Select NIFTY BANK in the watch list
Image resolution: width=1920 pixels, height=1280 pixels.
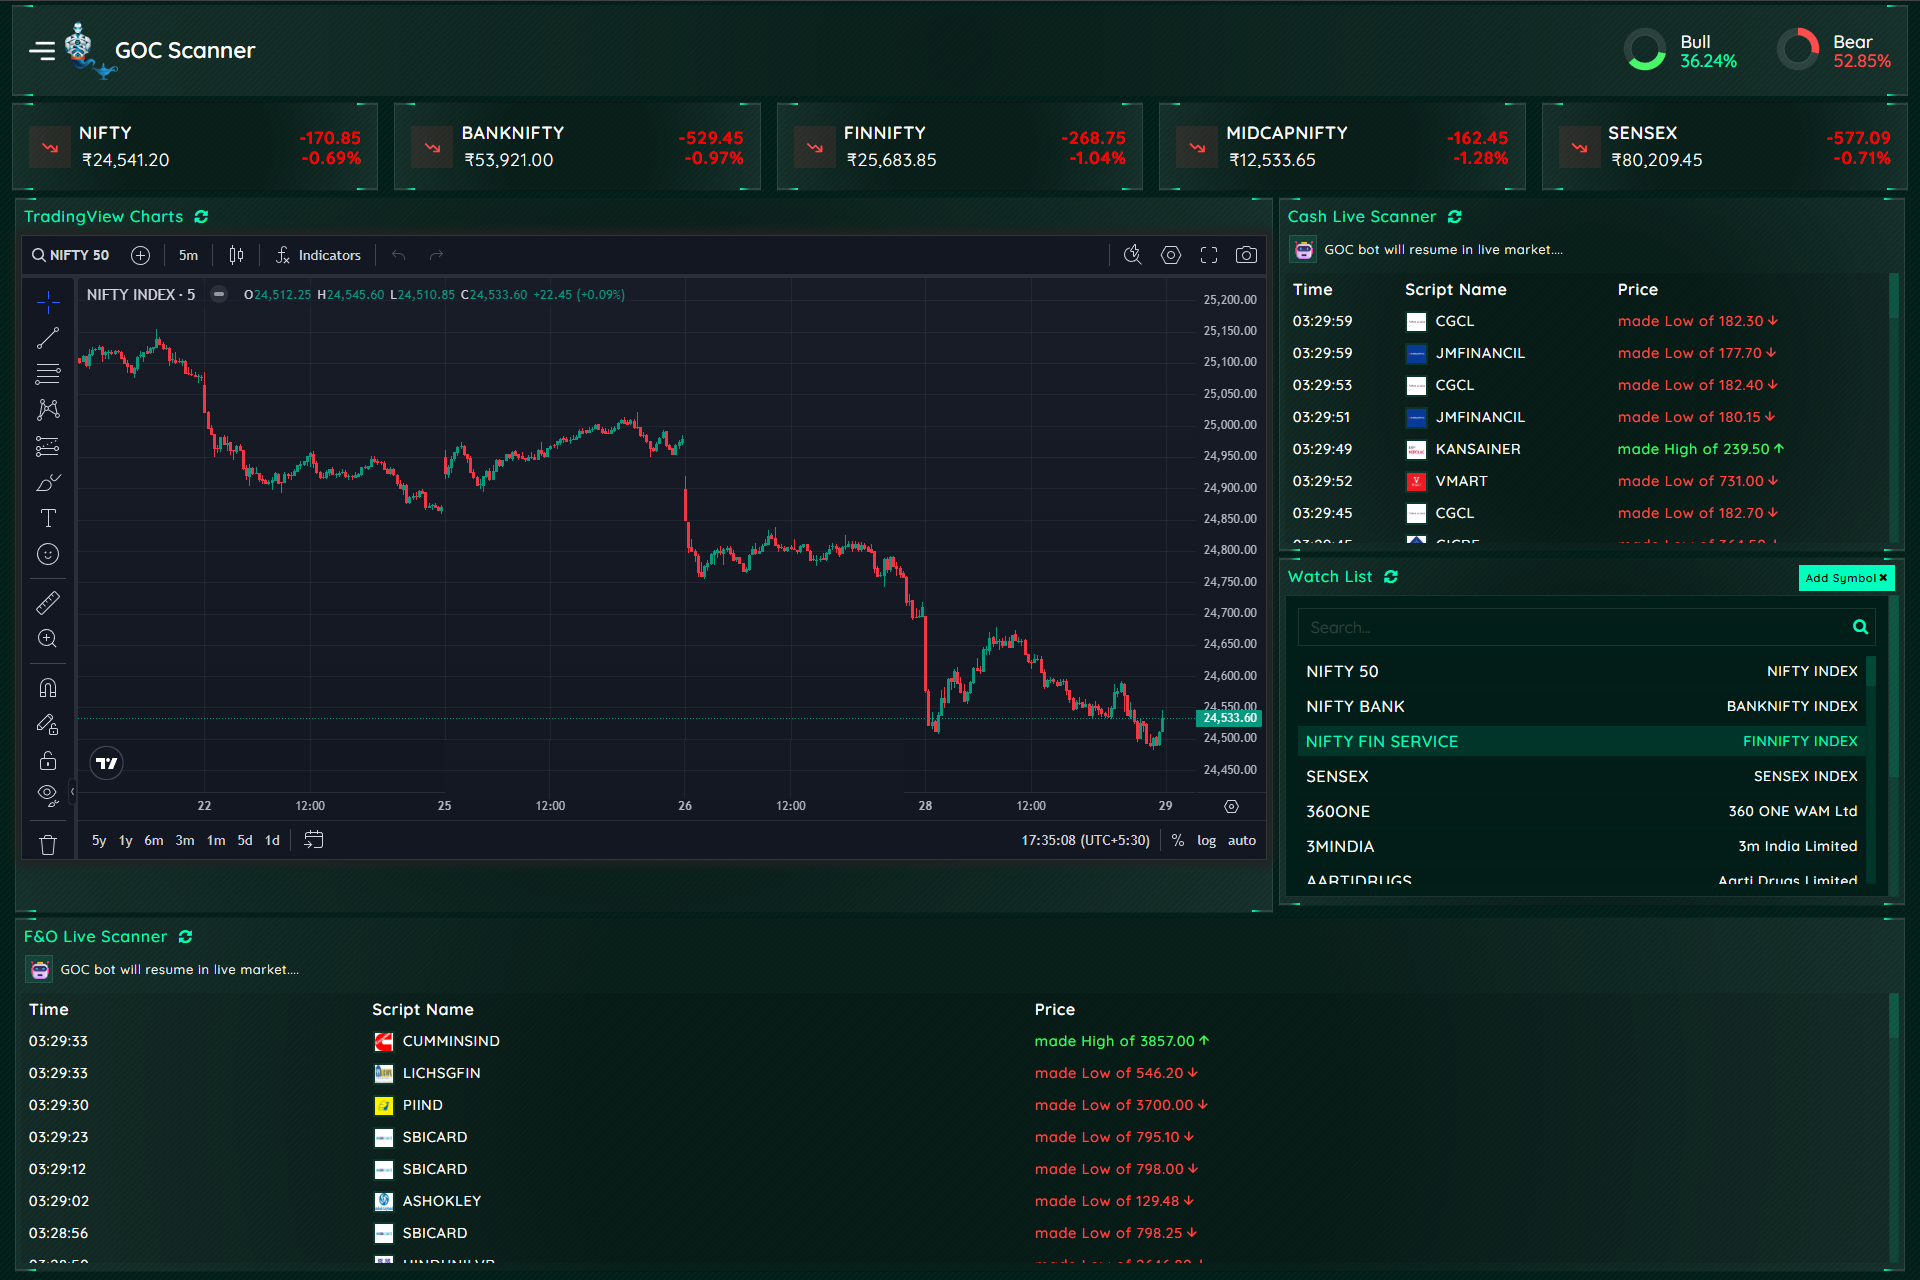click(1581, 706)
